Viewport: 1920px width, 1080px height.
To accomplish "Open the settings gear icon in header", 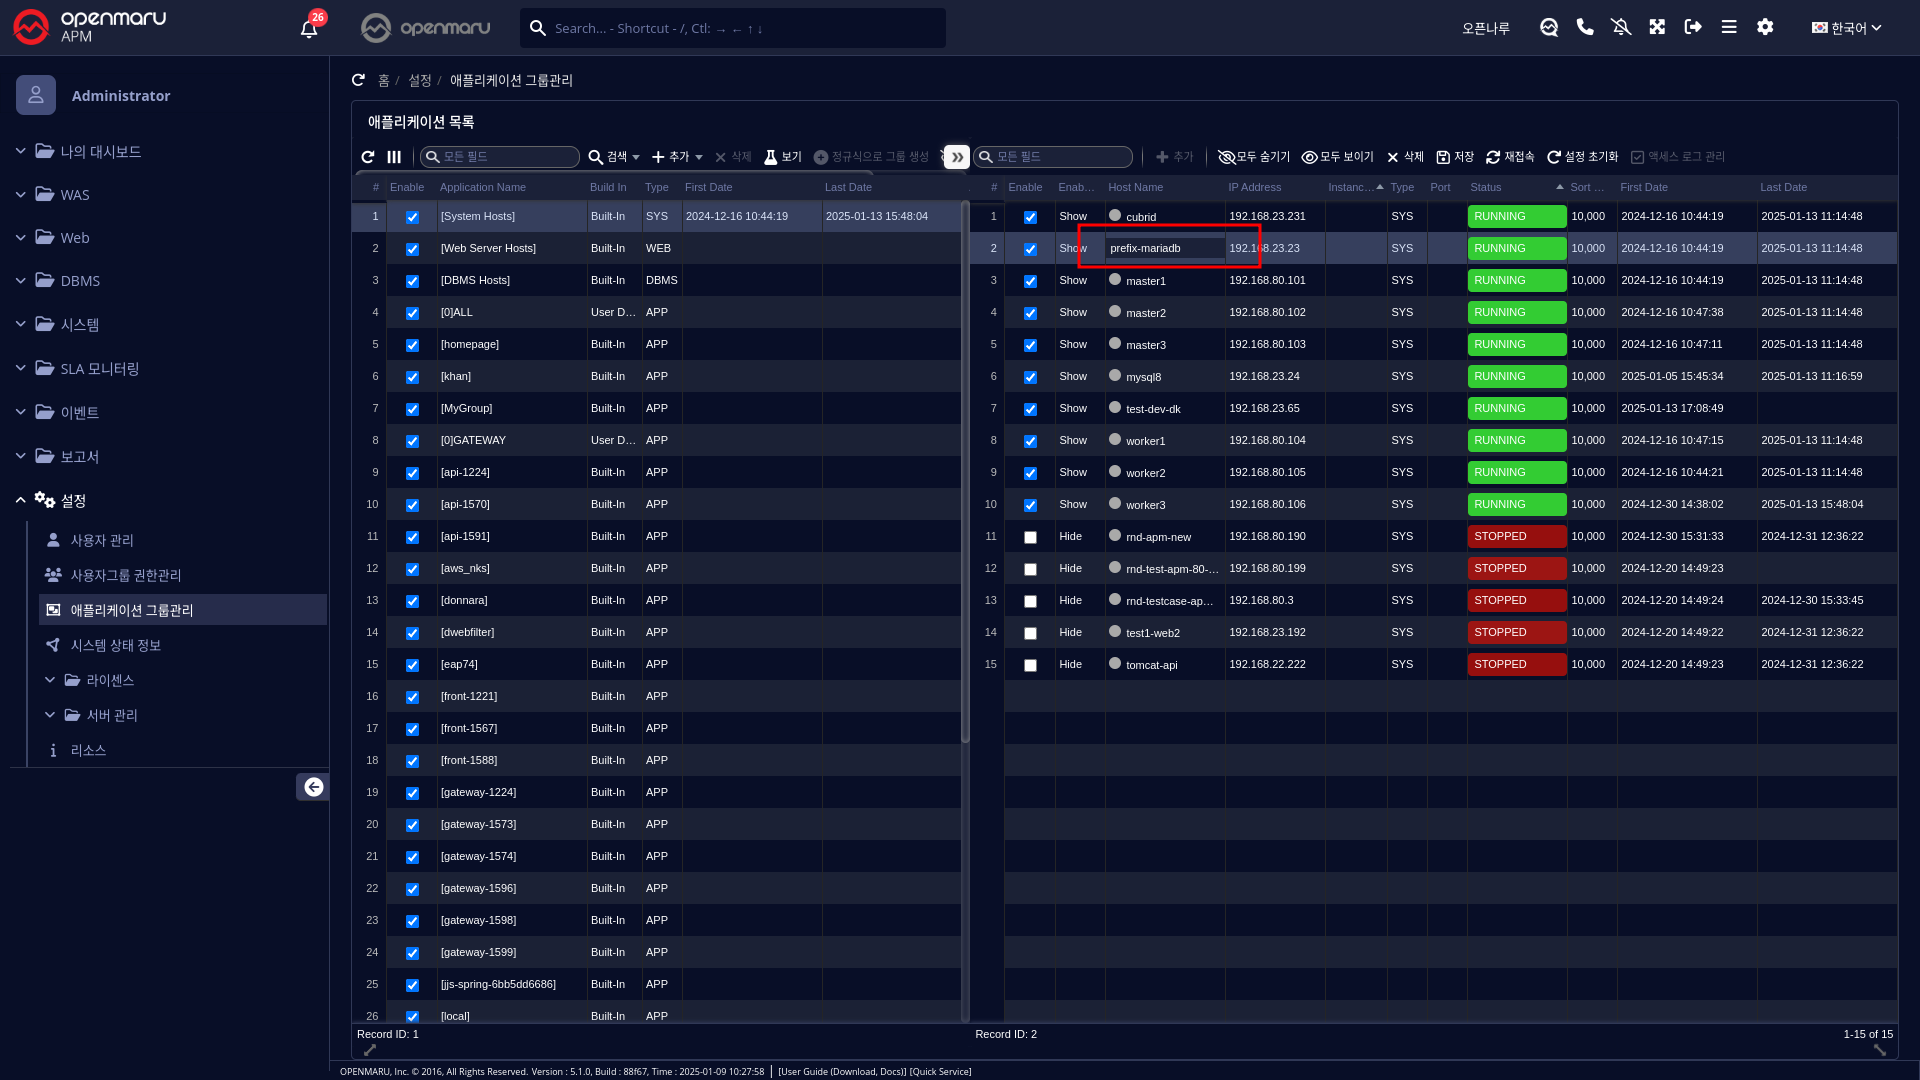I will (1765, 27).
